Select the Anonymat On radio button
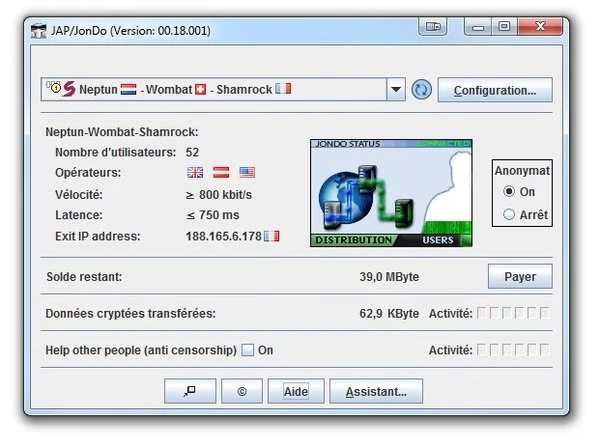600x448 pixels. tap(509, 191)
